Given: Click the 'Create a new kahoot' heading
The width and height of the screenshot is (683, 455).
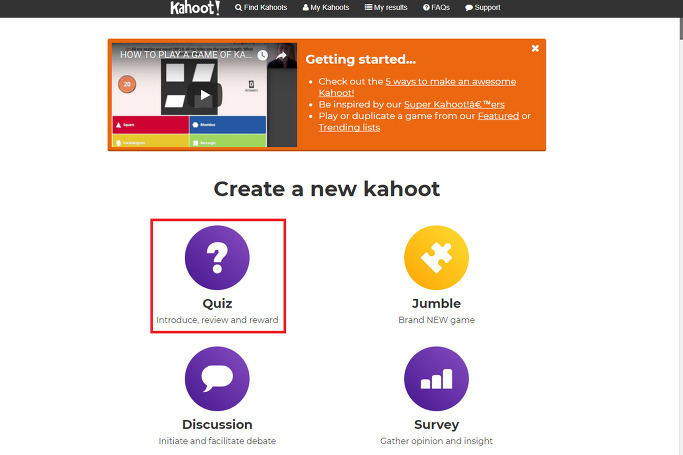Looking at the screenshot, I should [327, 189].
